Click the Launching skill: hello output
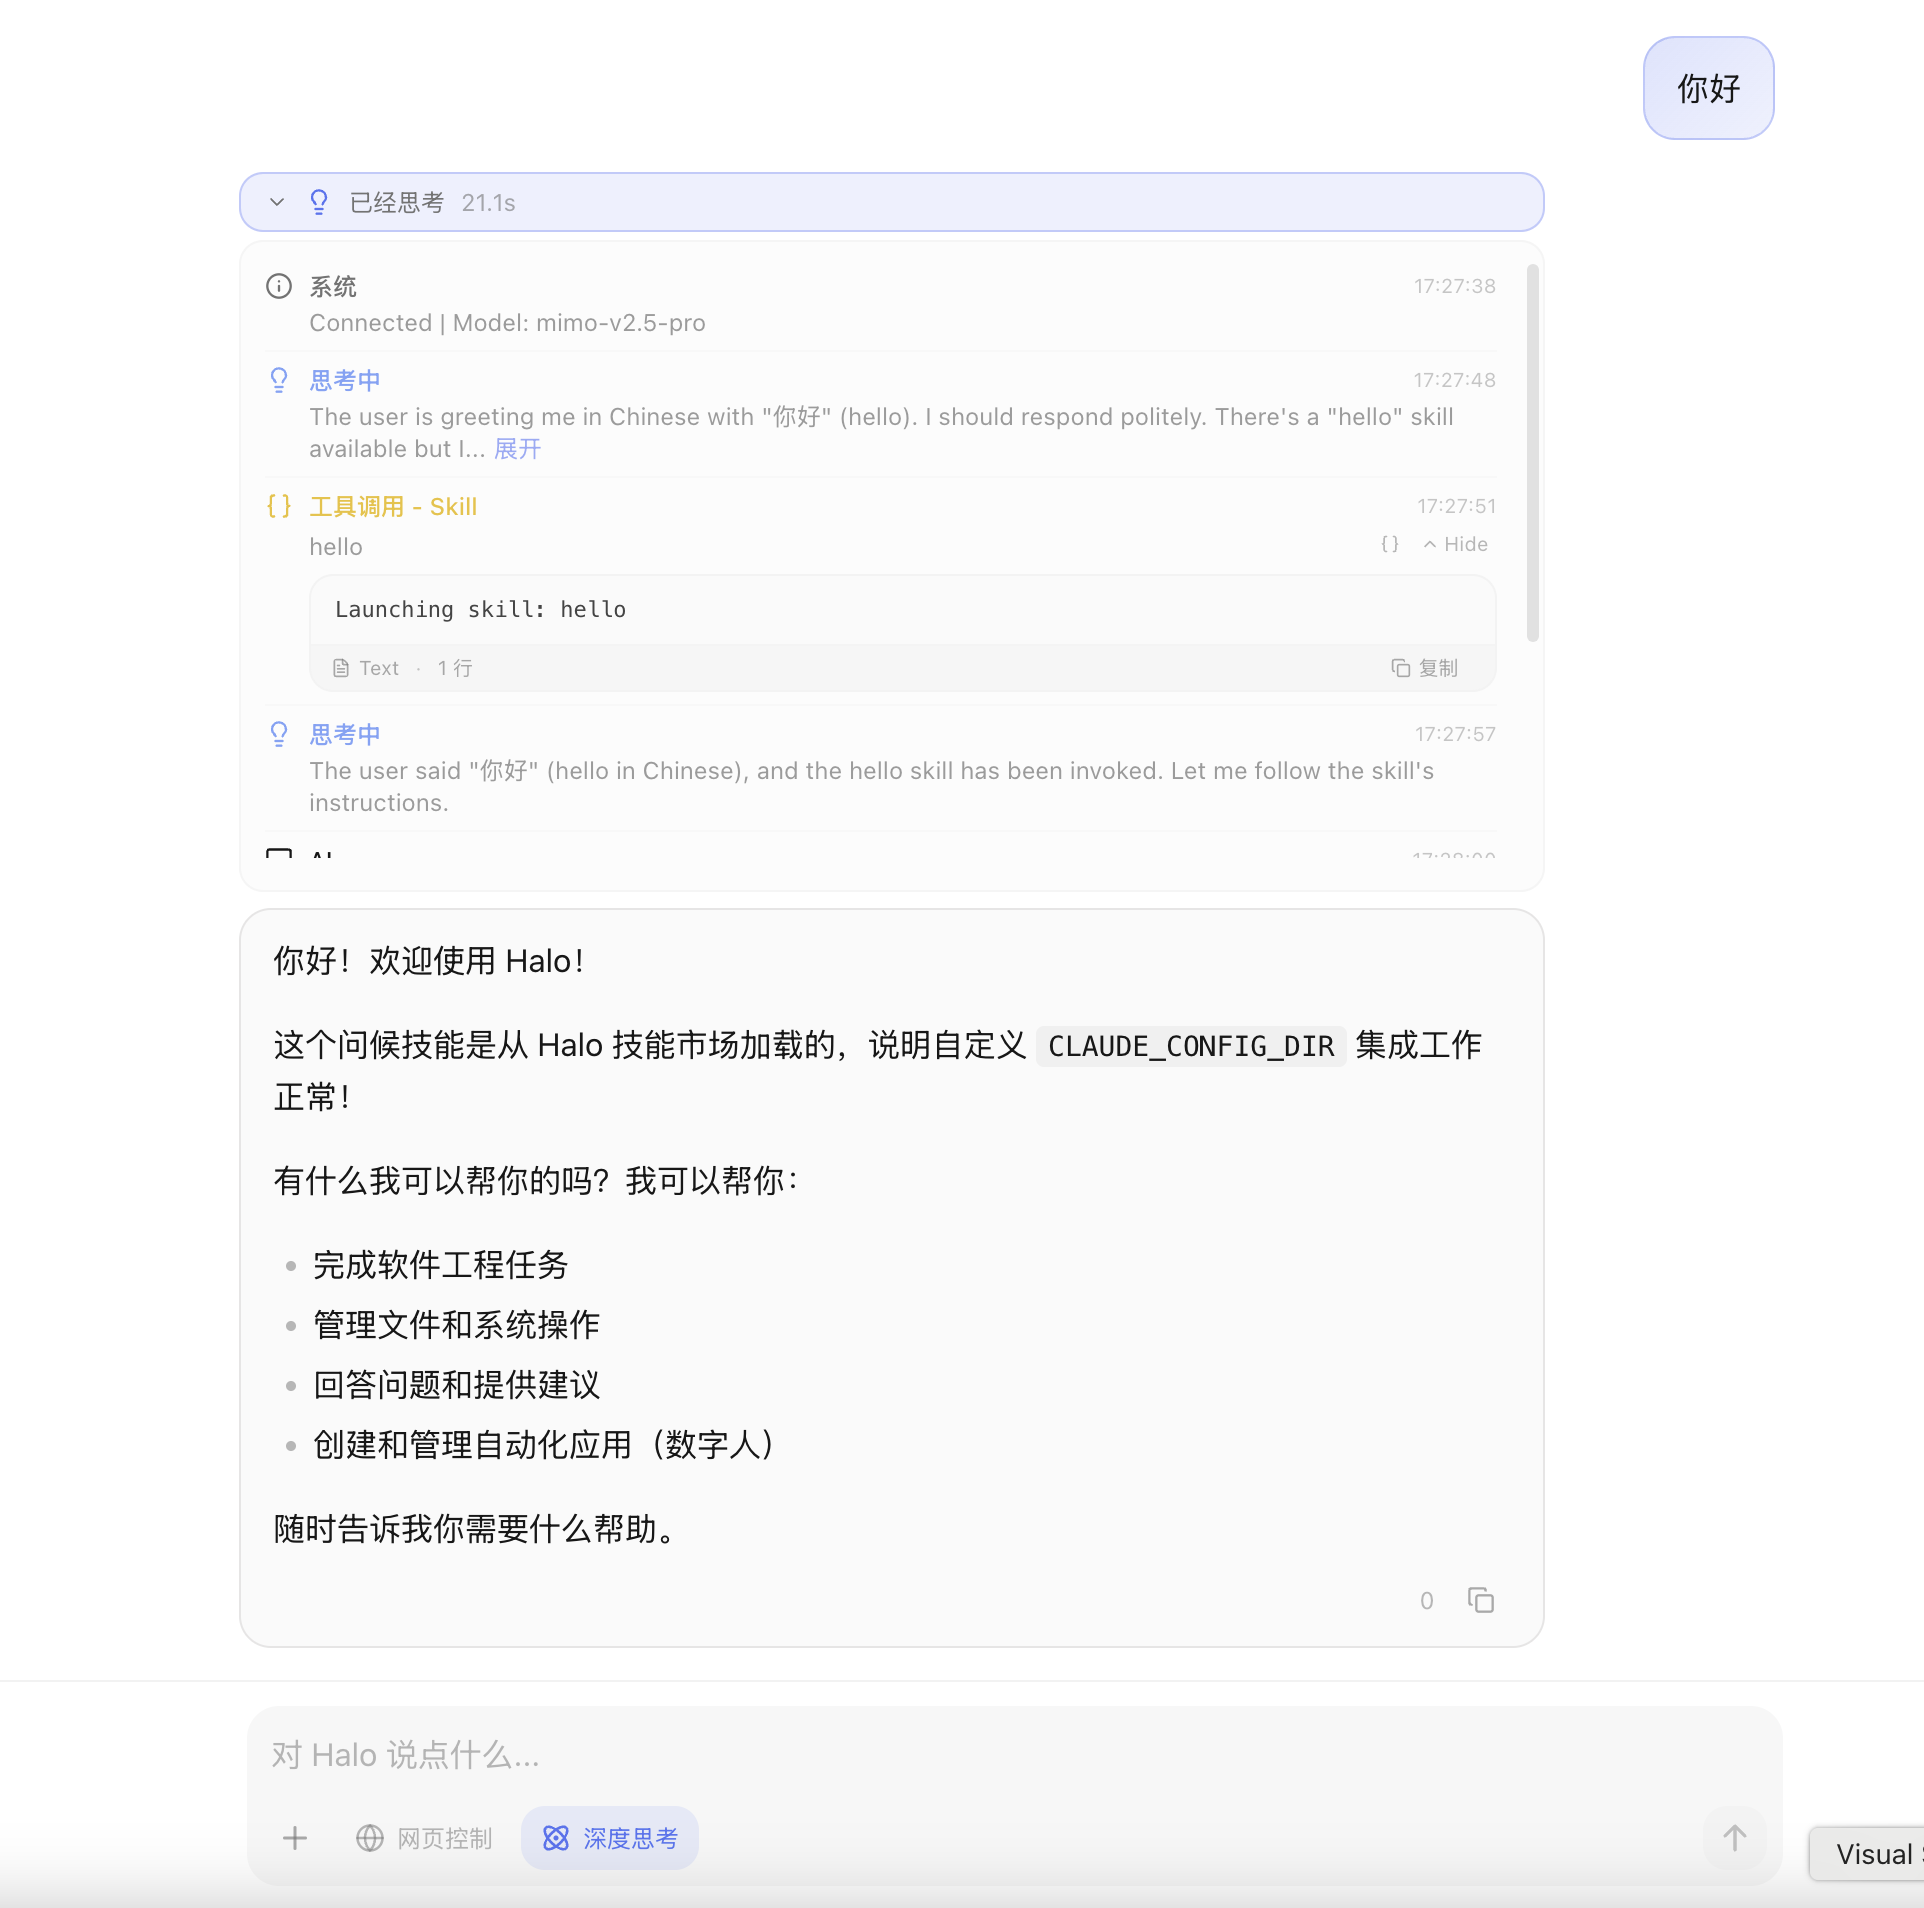Screen dimensions: 1924x1908 [x=480, y=610]
